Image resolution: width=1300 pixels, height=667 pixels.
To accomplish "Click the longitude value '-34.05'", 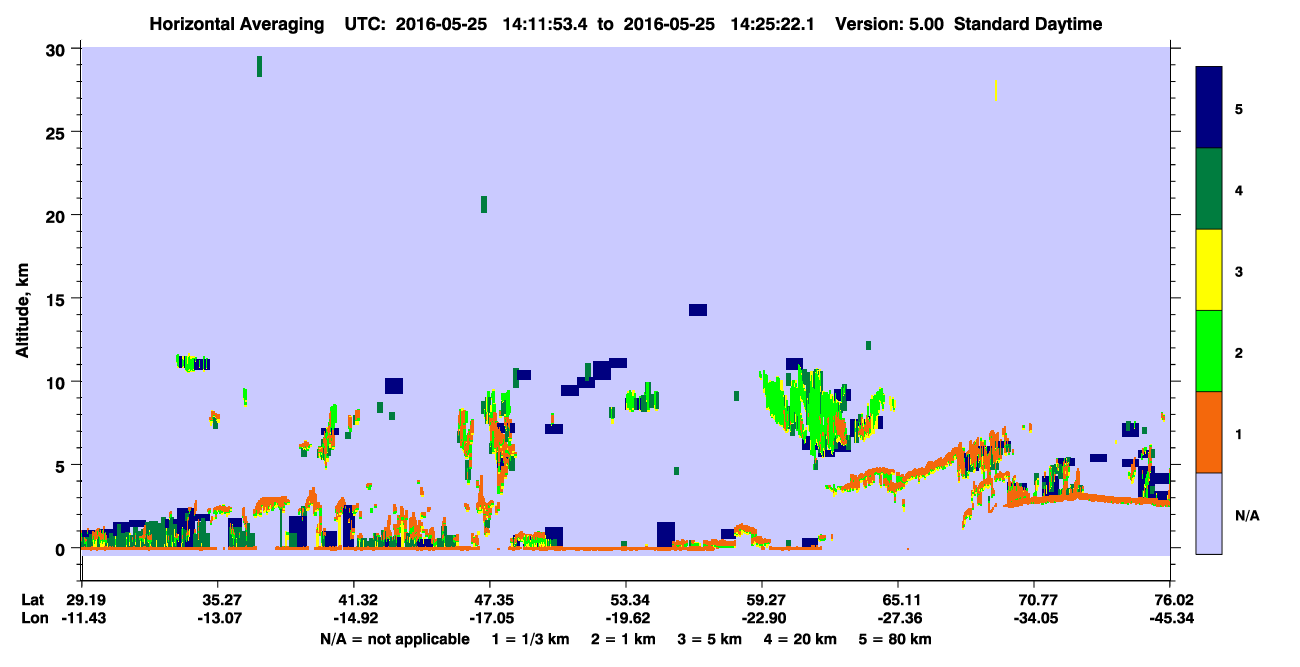I will [x=1034, y=618].
